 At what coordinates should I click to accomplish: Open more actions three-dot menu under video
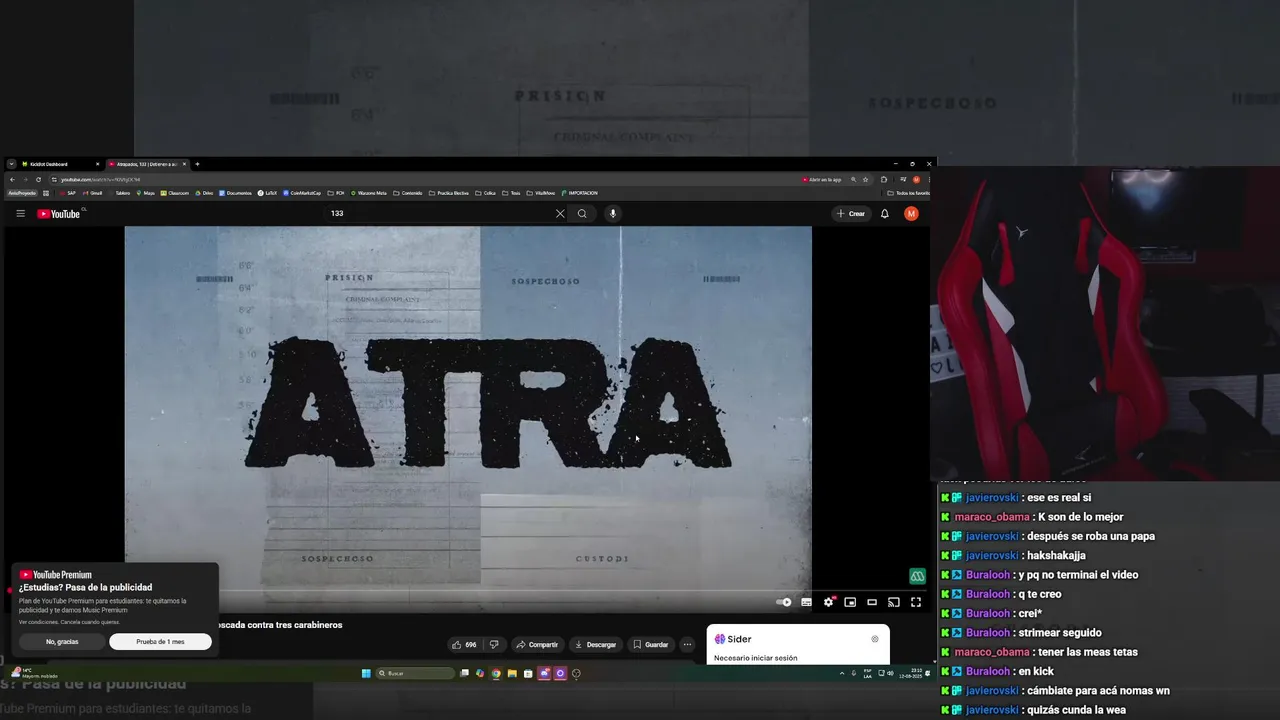(x=687, y=645)
